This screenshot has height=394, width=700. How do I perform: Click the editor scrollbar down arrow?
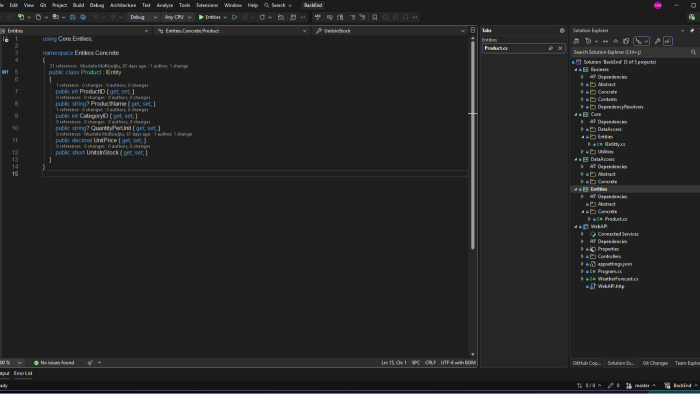473,354
